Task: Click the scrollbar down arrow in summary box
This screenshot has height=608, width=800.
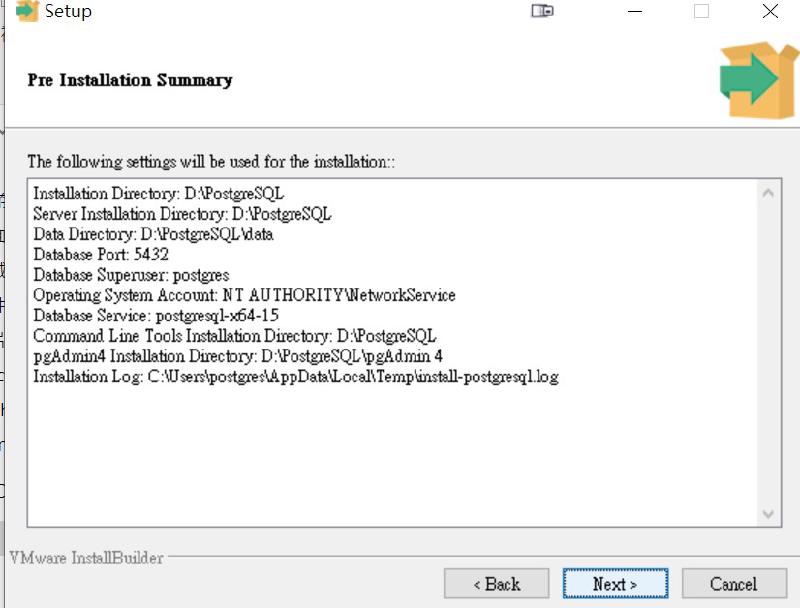Action: tap(768, 514)
